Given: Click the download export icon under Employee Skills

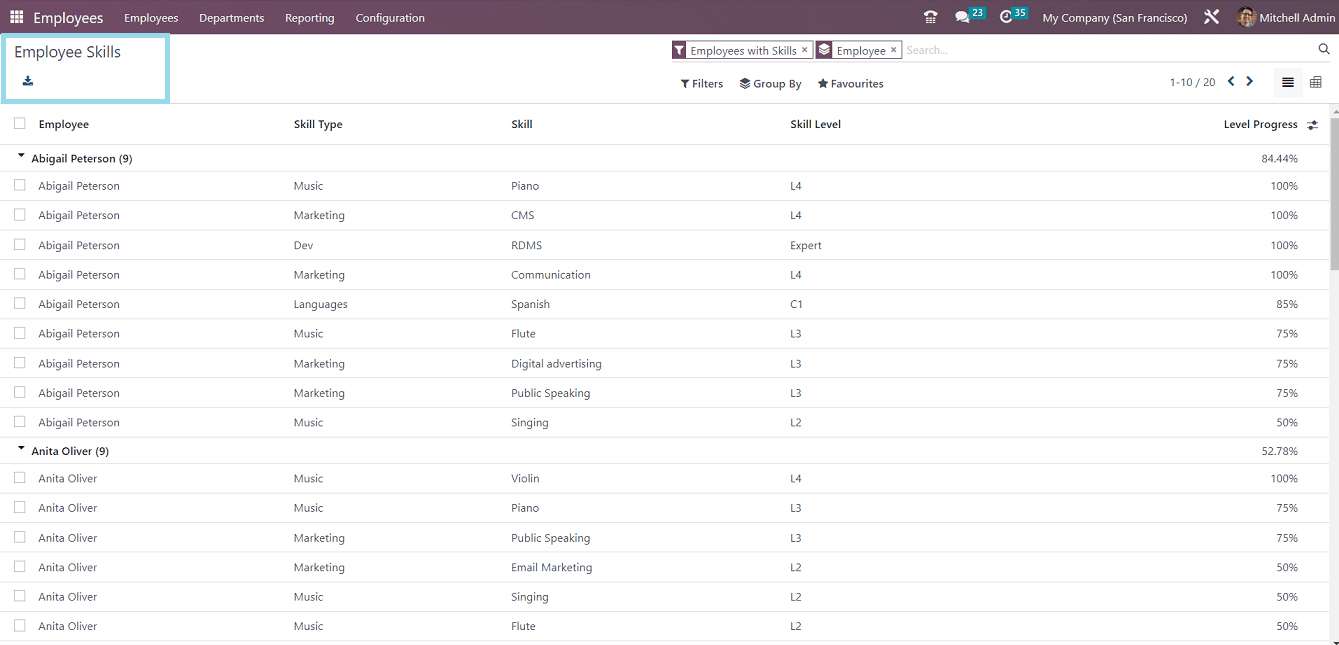Looking at the screenshot, I should tap(28, 81).
